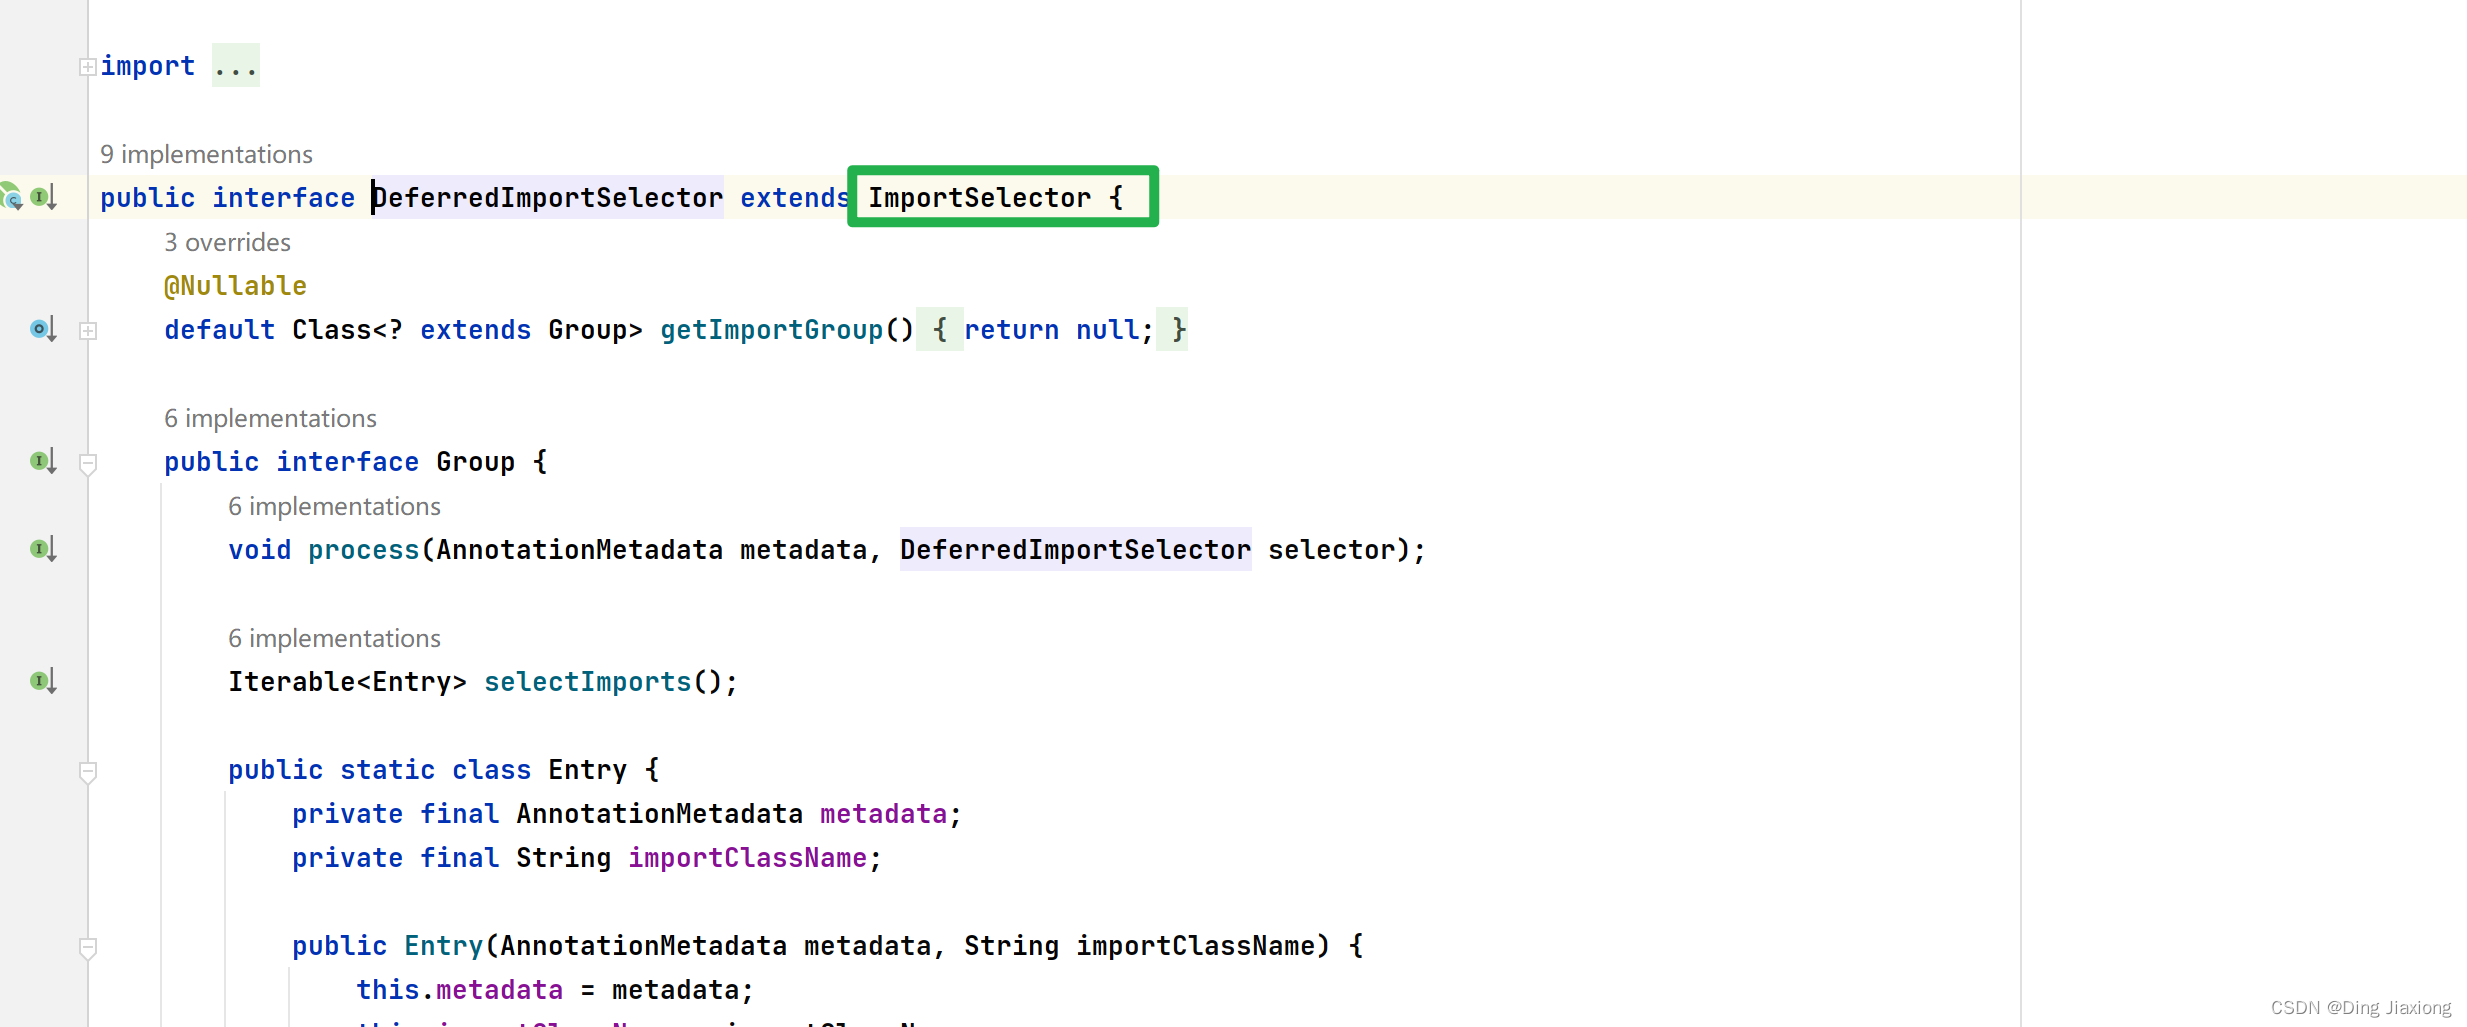
Task: Collapse the Entry class block
Action: click(x=88, y=772)
